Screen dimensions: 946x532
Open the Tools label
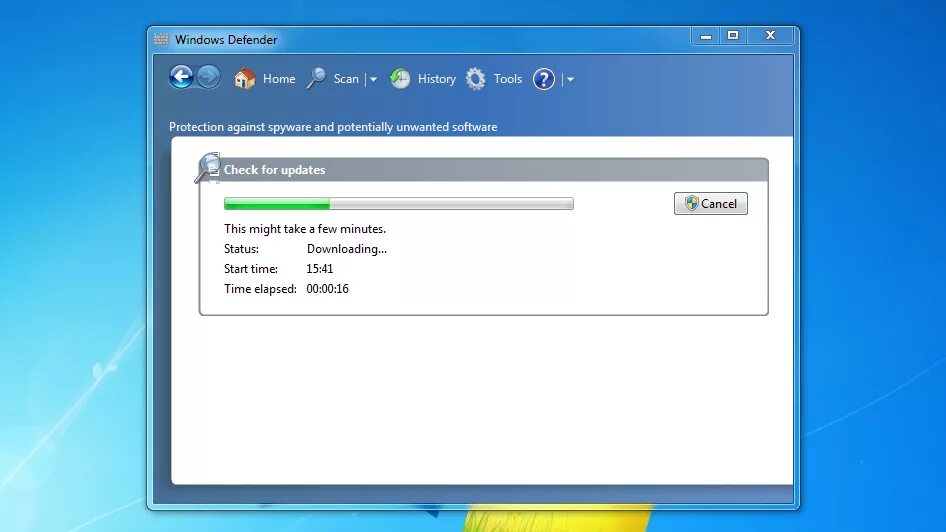click(507, 79)
